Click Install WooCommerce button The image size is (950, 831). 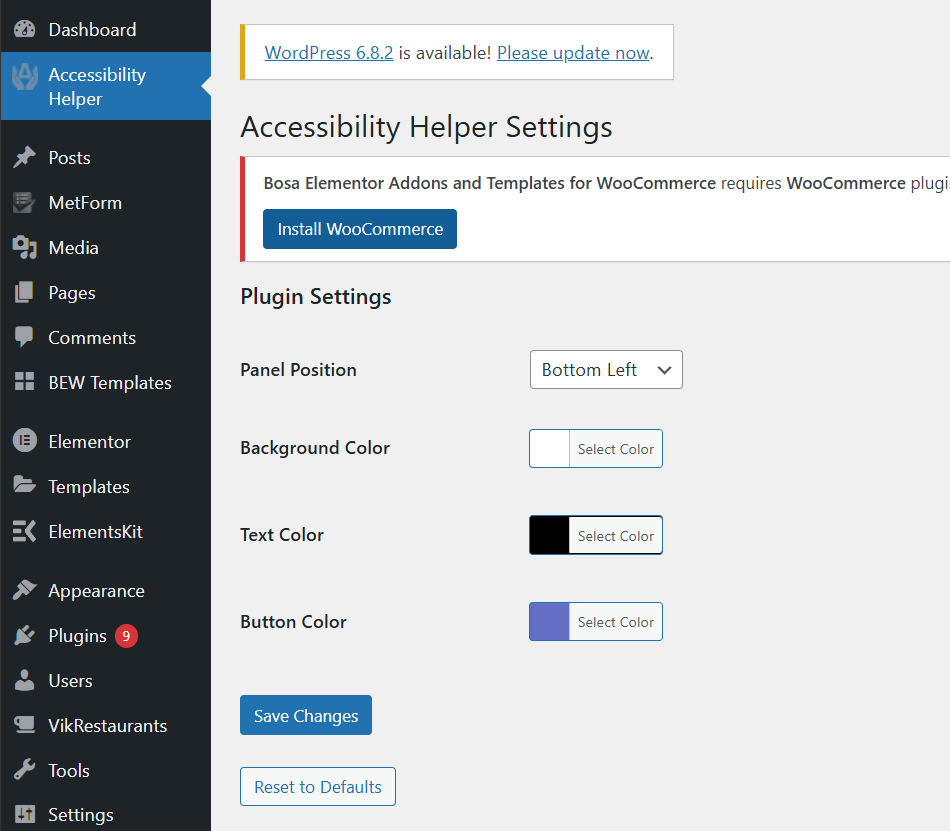coord(360,229)
